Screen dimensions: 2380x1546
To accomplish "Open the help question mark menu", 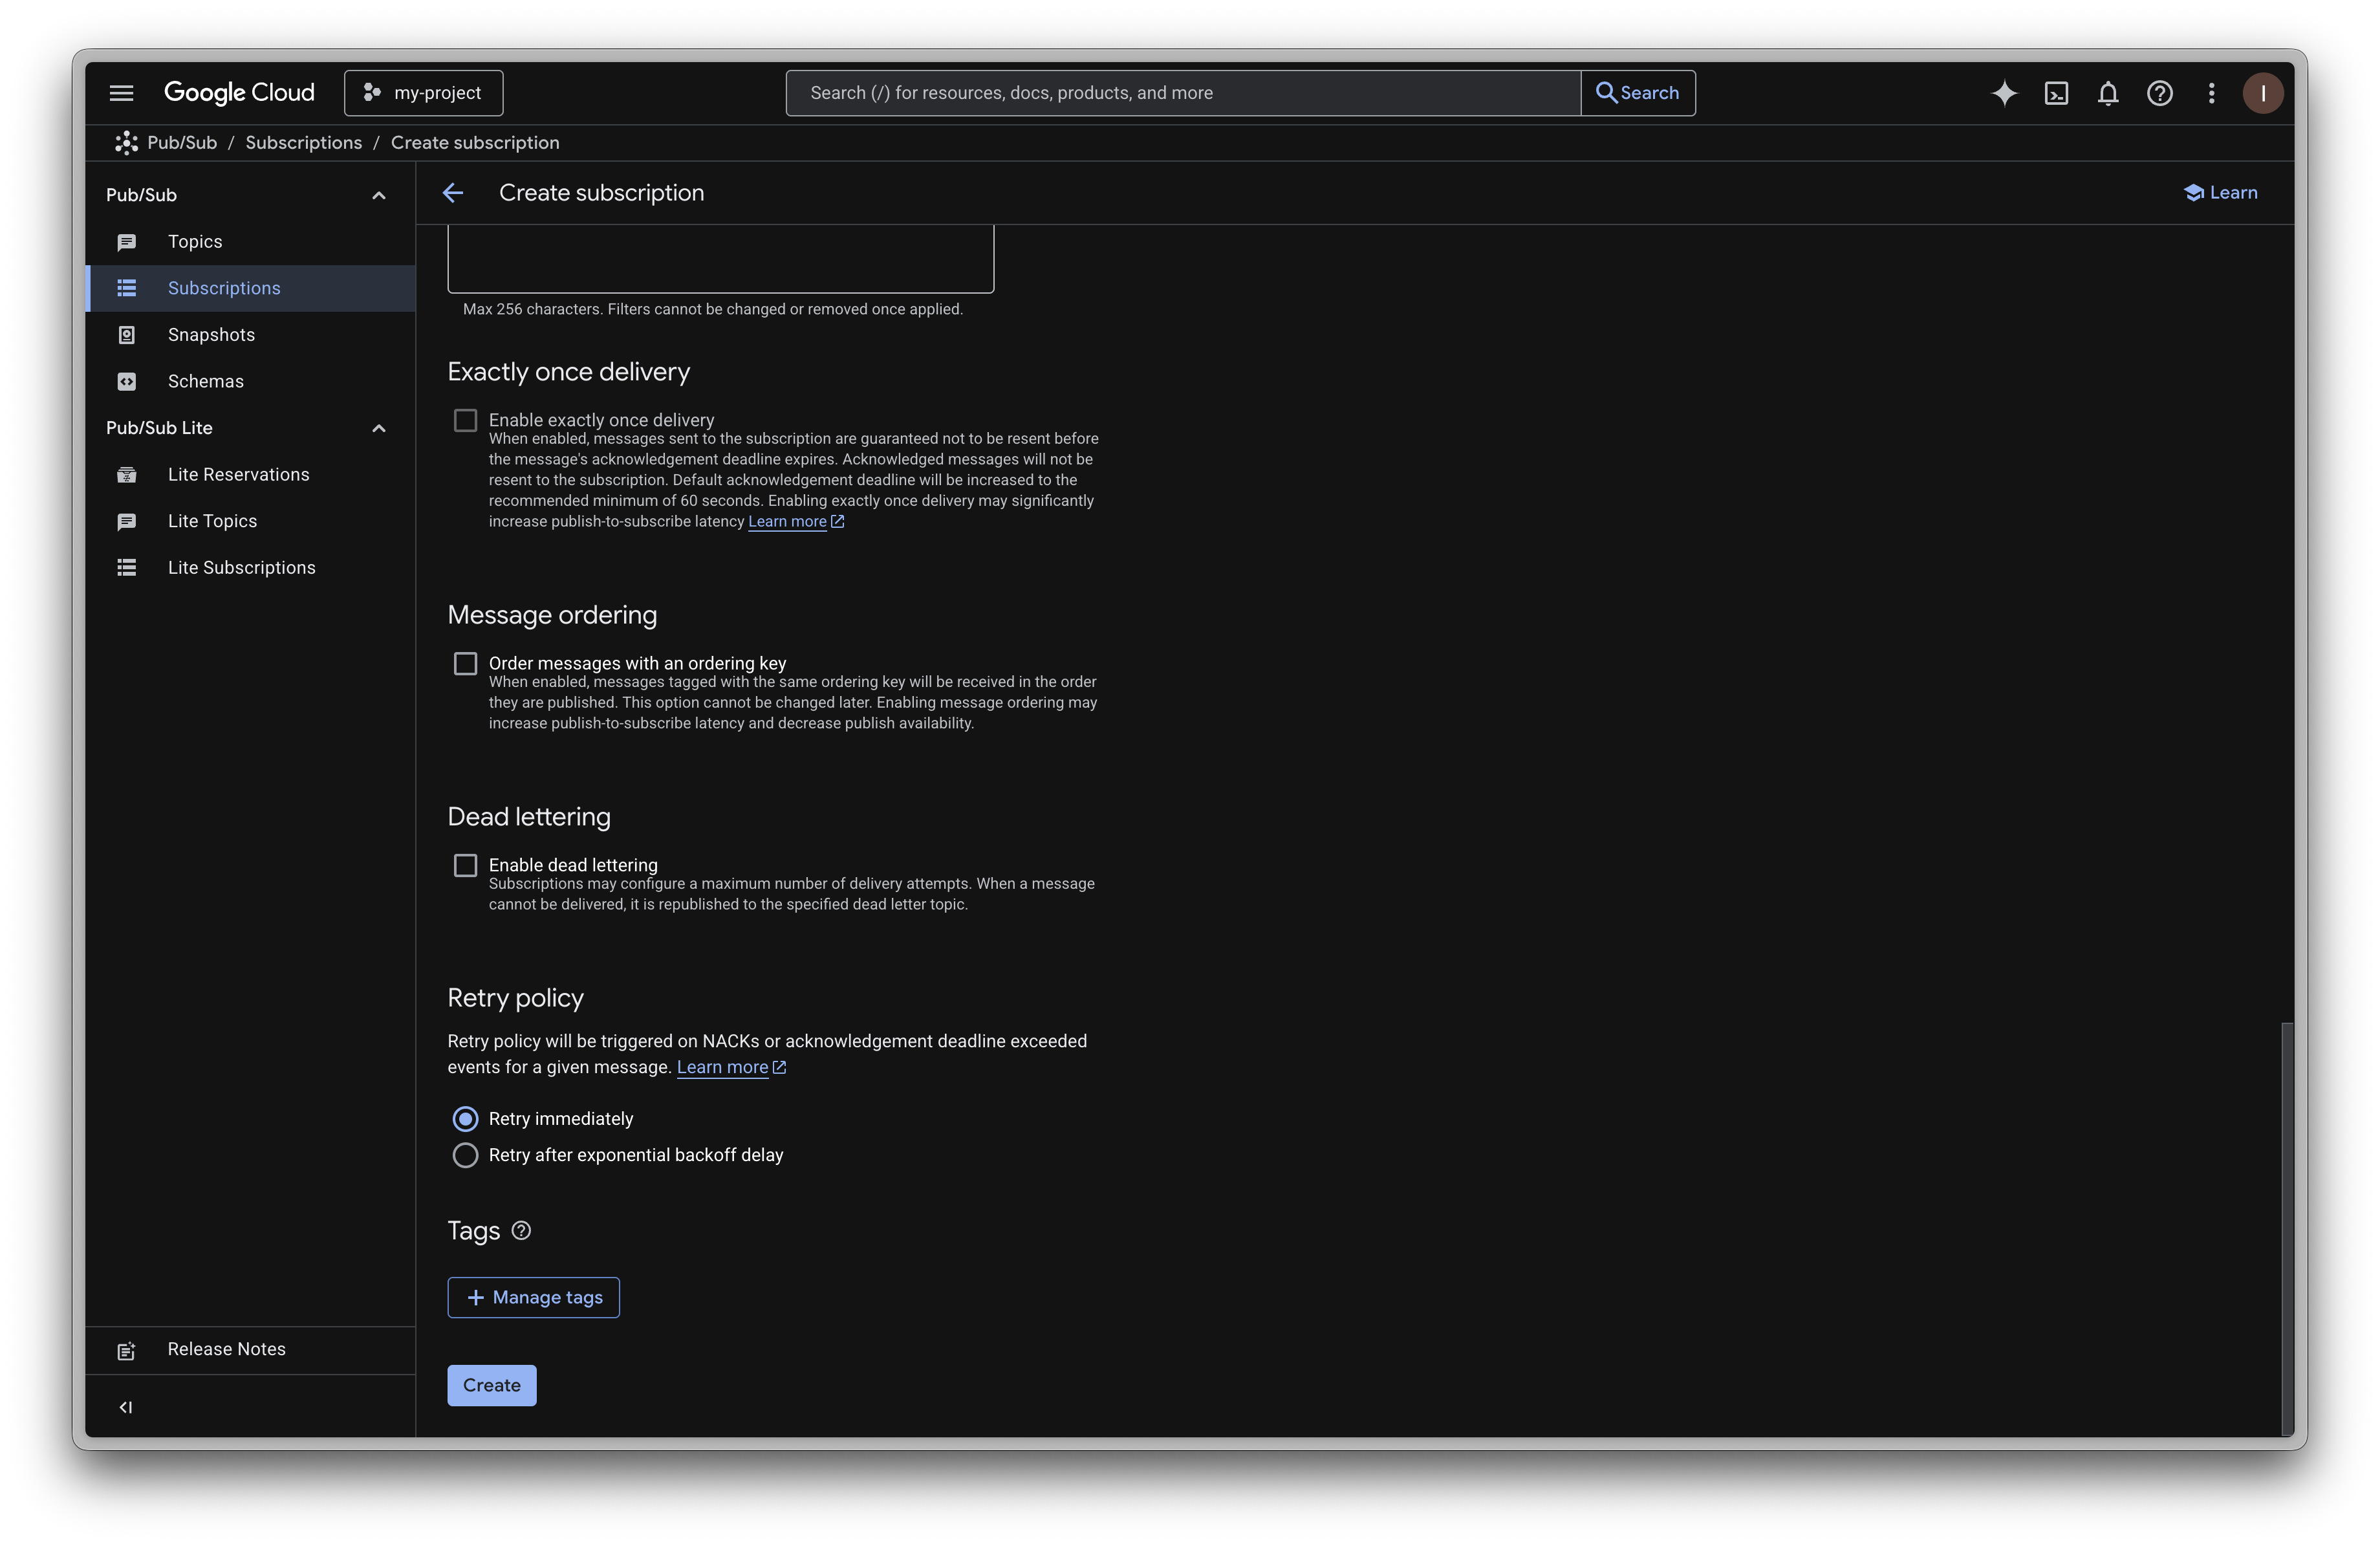I will coord(2160,93).
